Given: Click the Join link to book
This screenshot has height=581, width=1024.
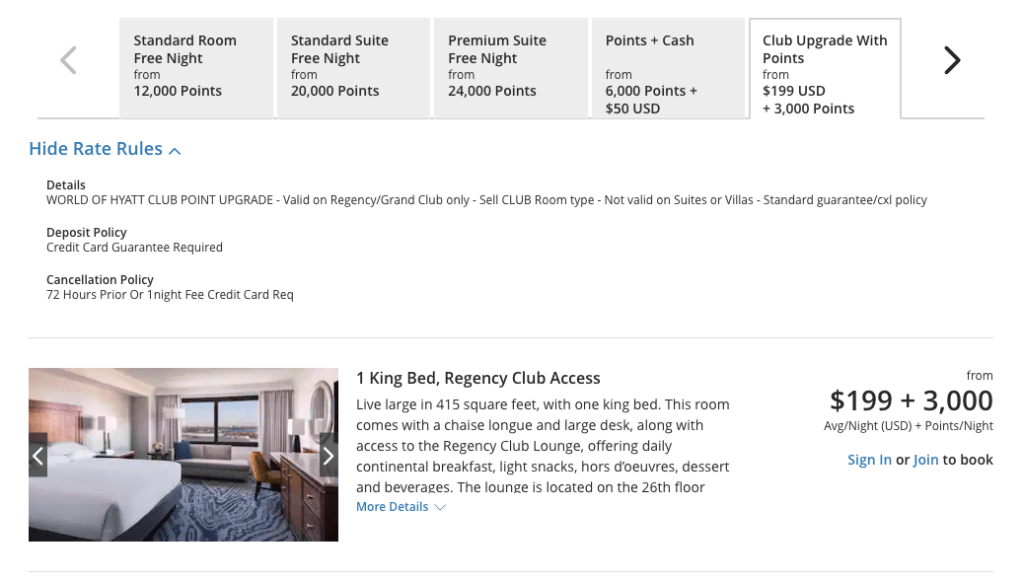Looking at the screenshot, I should point(925,460).
